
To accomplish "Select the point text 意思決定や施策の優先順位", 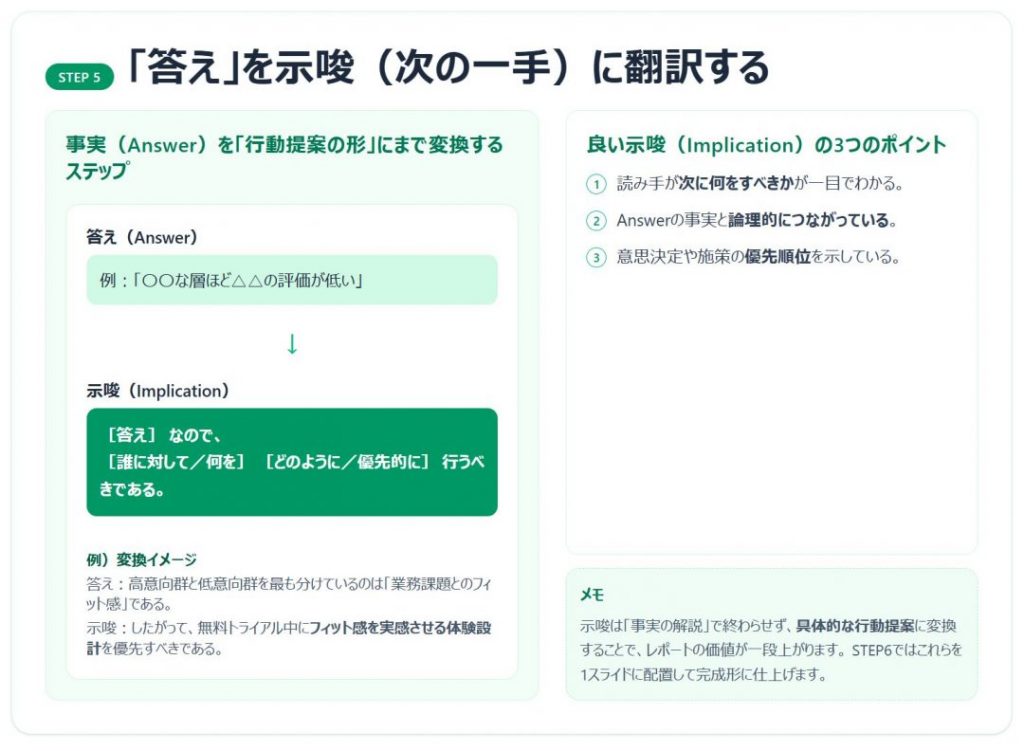I will click(758, 258).
